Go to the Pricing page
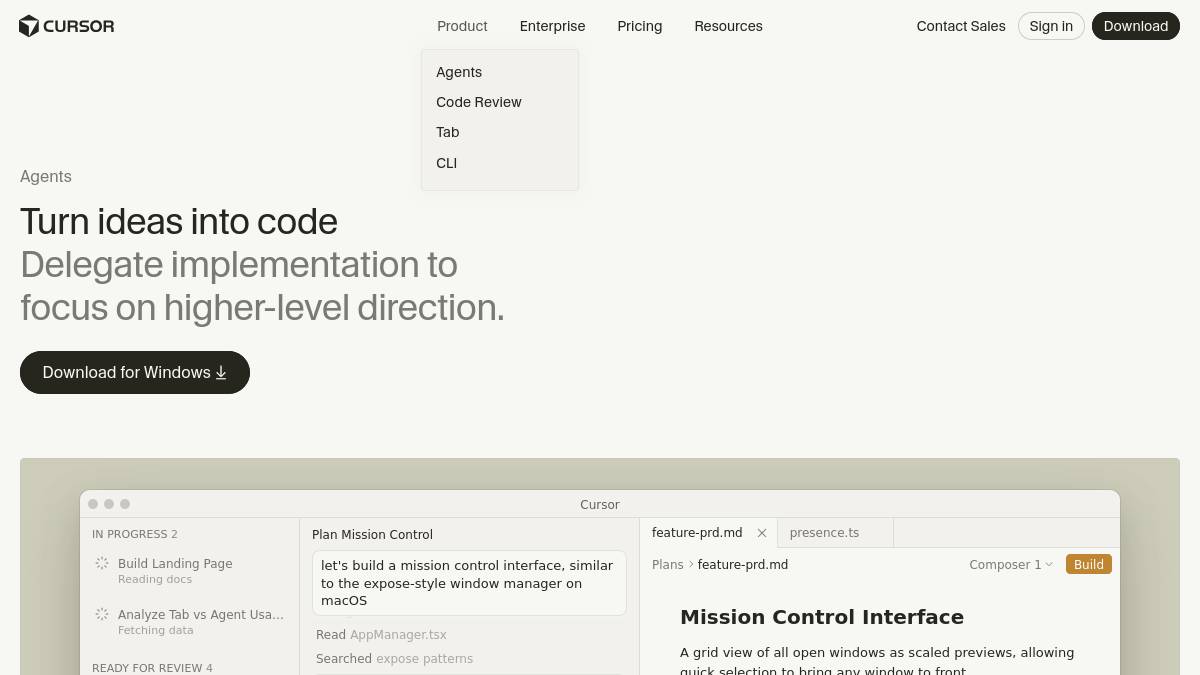The height and width of the screenshot is (675, 1200). point(640,26)
